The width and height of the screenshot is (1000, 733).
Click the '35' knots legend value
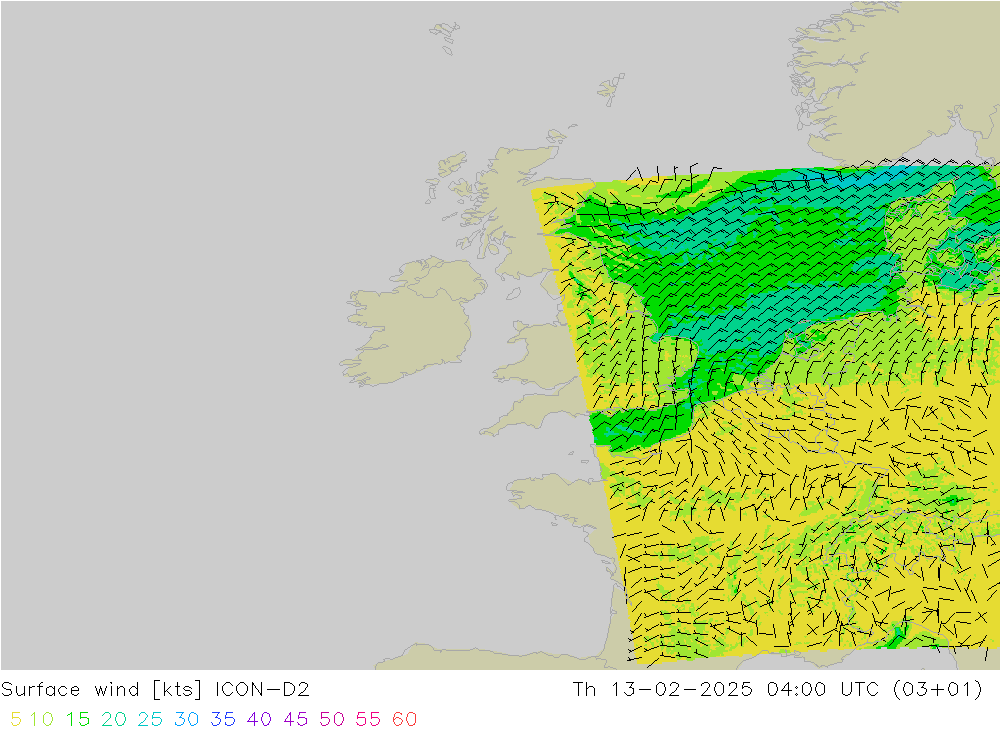click(223, 719)
